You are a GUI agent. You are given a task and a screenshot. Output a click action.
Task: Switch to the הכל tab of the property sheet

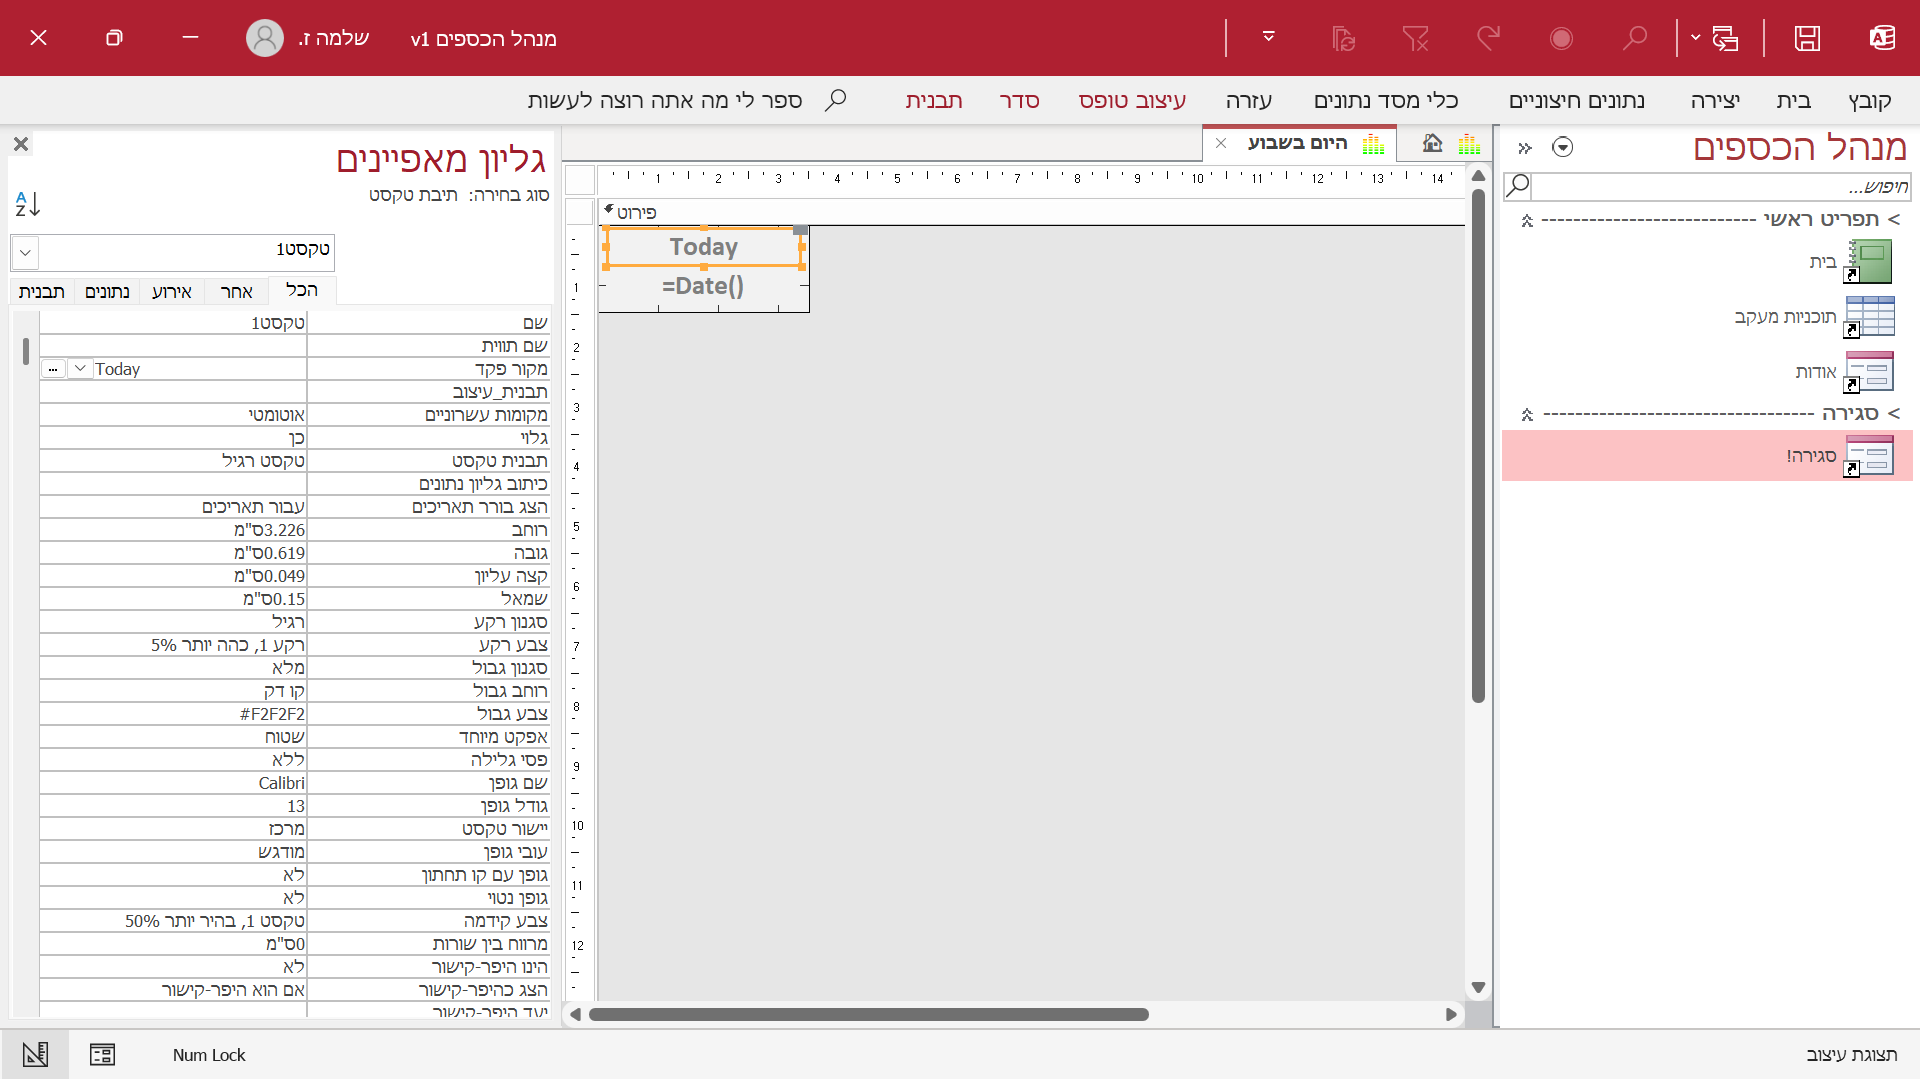pos(302,290)
